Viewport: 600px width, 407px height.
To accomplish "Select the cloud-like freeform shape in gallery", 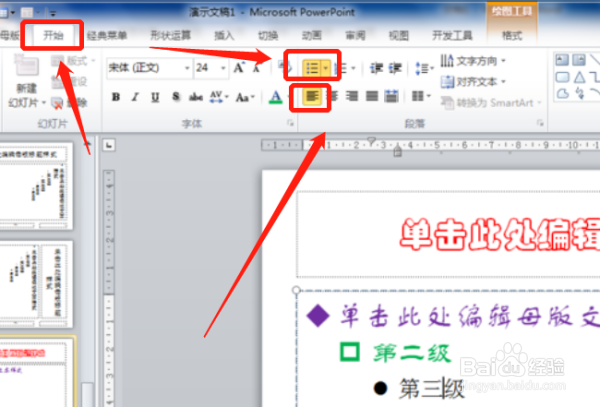I will coord(562,93).
